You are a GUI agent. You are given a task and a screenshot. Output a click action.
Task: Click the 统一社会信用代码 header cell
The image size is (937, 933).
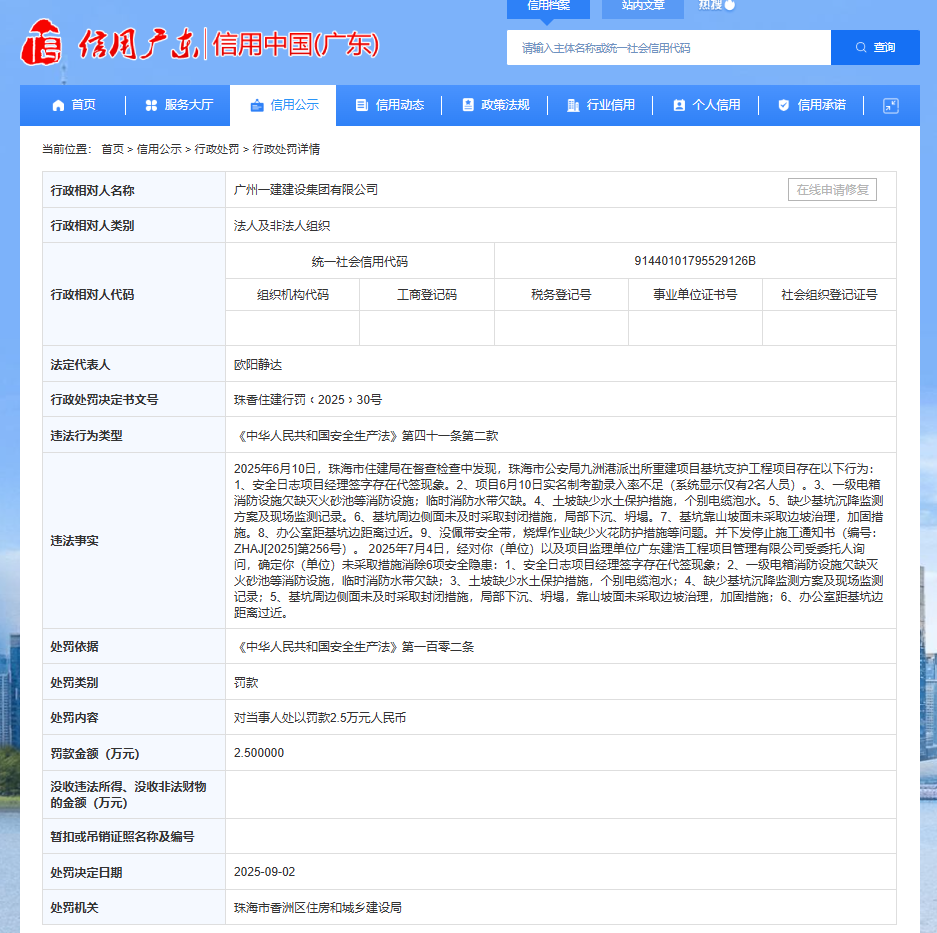pyautogui.click(x=360, y=262)
